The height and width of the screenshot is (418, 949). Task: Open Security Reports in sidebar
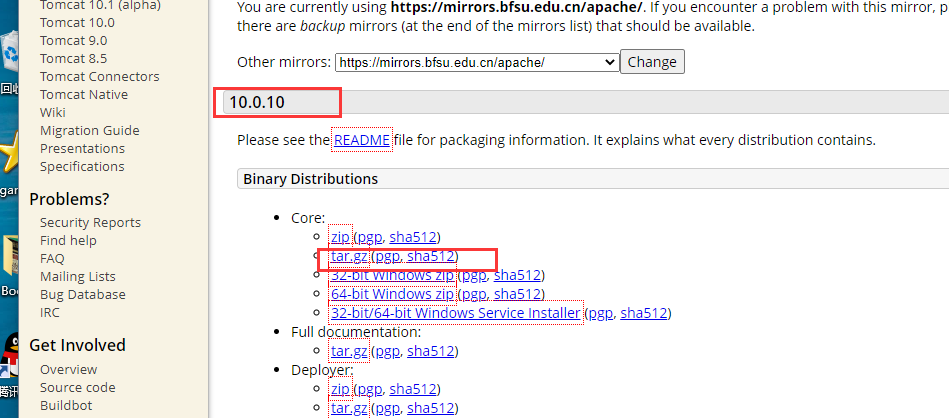tap(90, 222)
